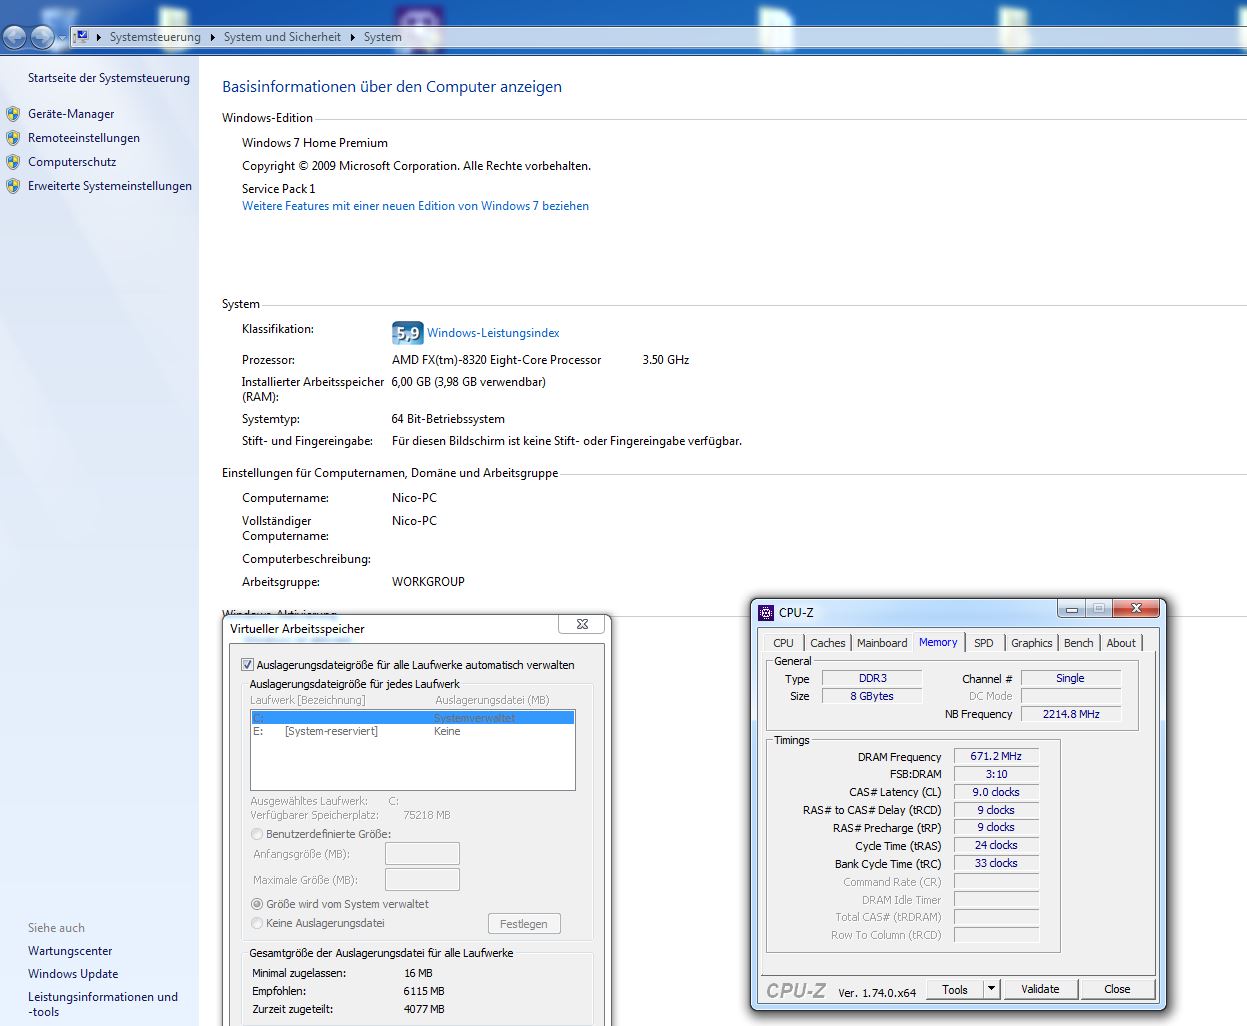Open Startseite der Systemsteuerung

click(x=109, y=78)
